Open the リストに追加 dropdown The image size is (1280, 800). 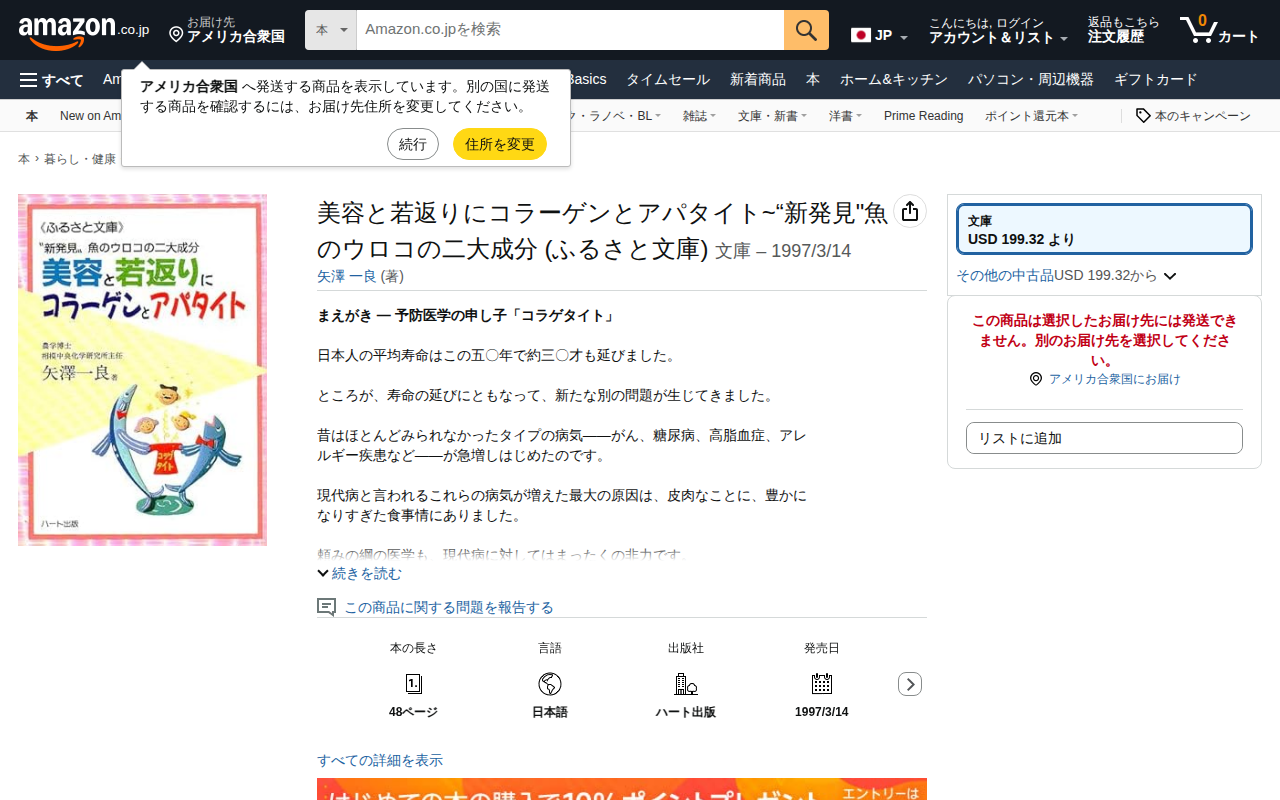point(1104,438)
